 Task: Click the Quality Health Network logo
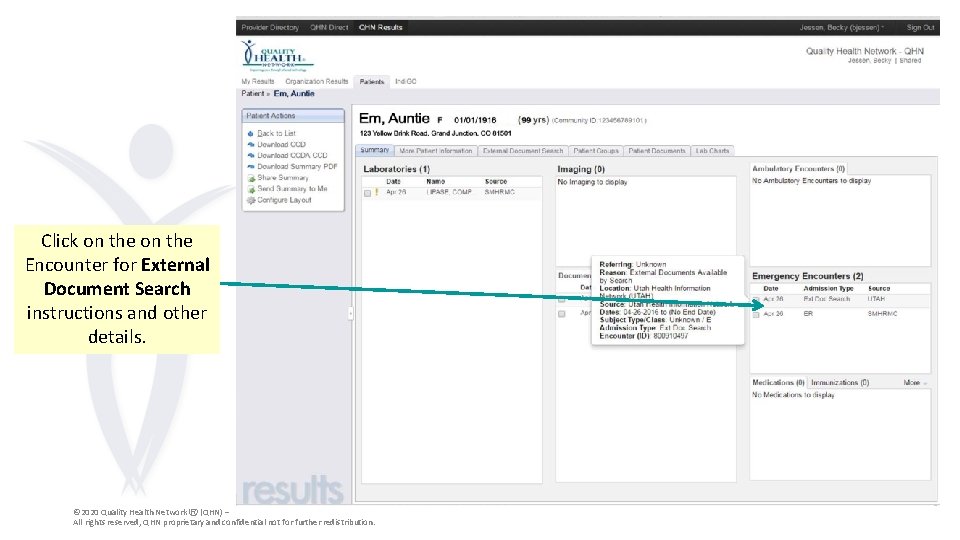(x=277, y=56)
